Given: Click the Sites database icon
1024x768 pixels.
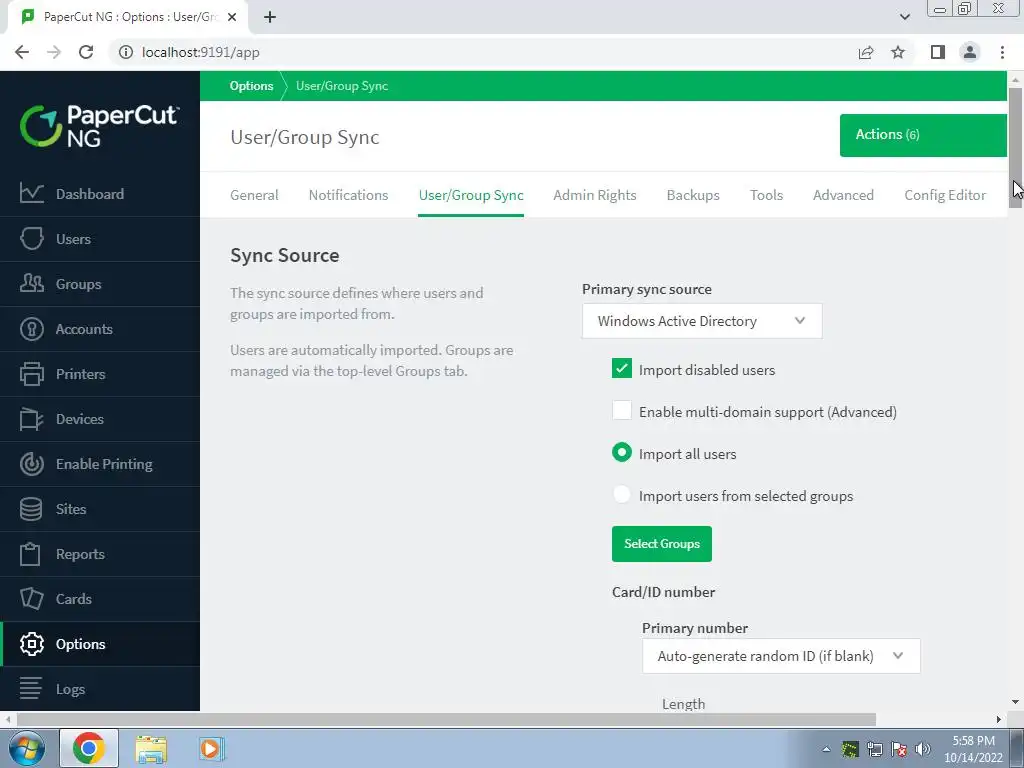Looking at the screenshot, I should (31, 509).
